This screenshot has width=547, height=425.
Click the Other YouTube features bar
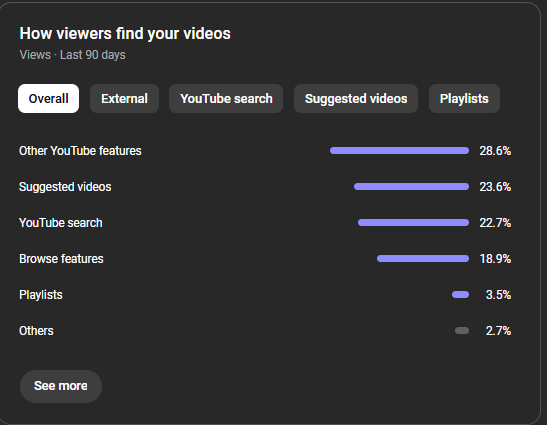(399, 151)
